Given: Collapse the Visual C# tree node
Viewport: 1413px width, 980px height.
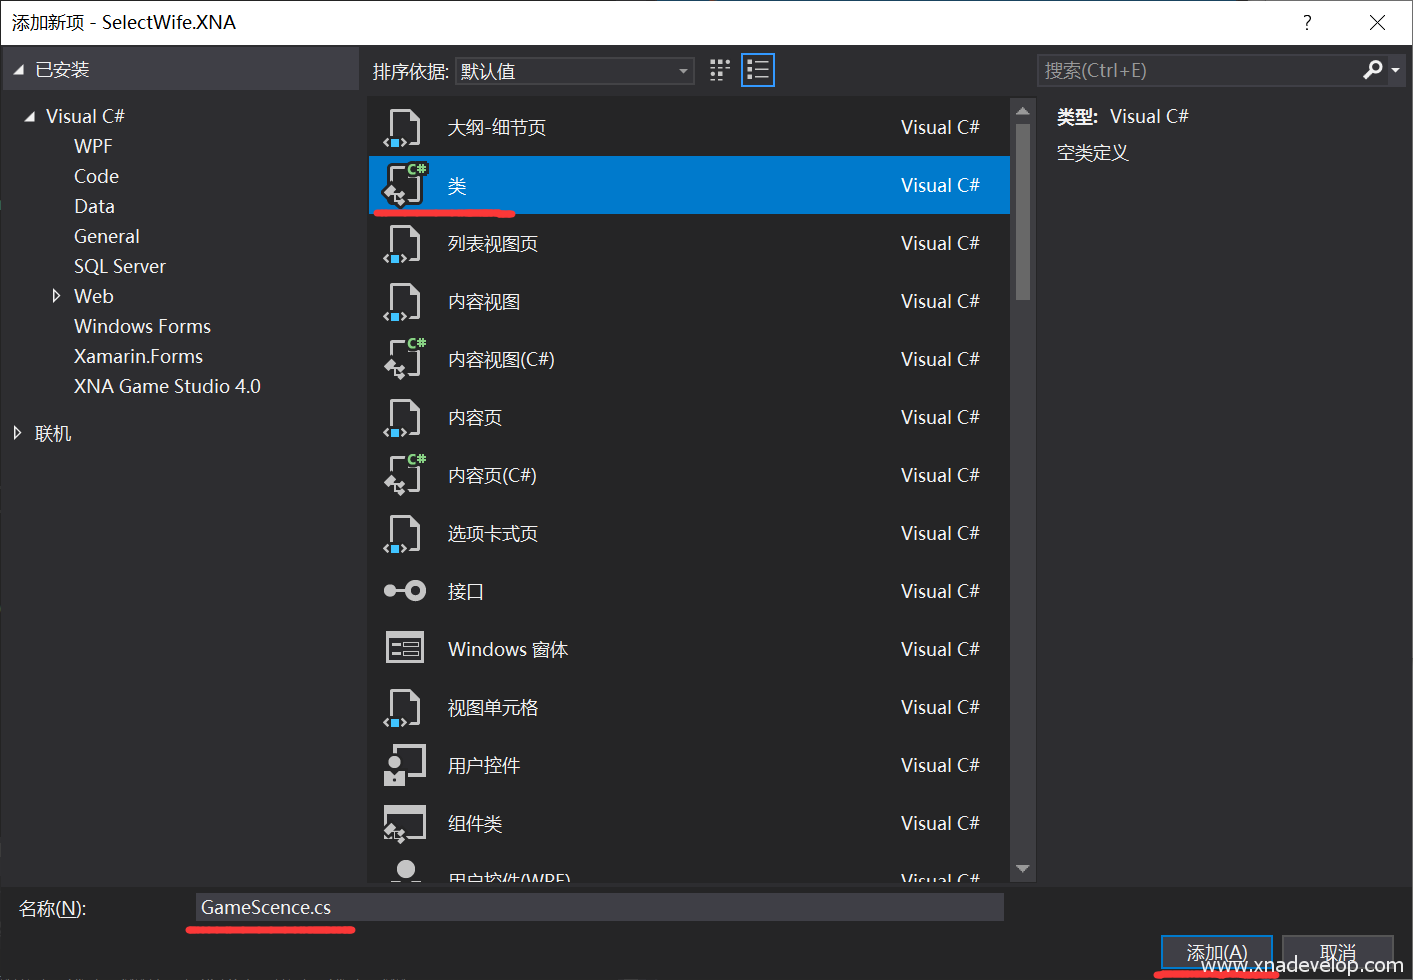Looking at the screenshot, I should coord(29,117).
